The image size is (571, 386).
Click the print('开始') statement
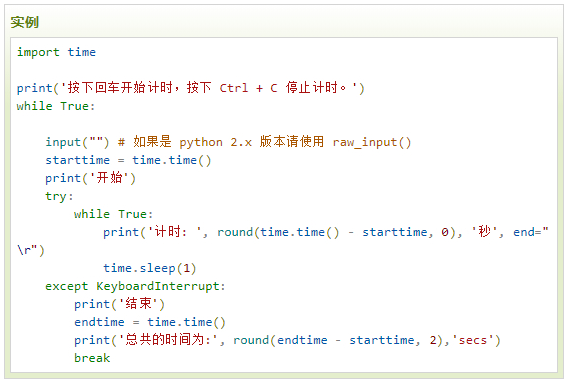point(90,178)
